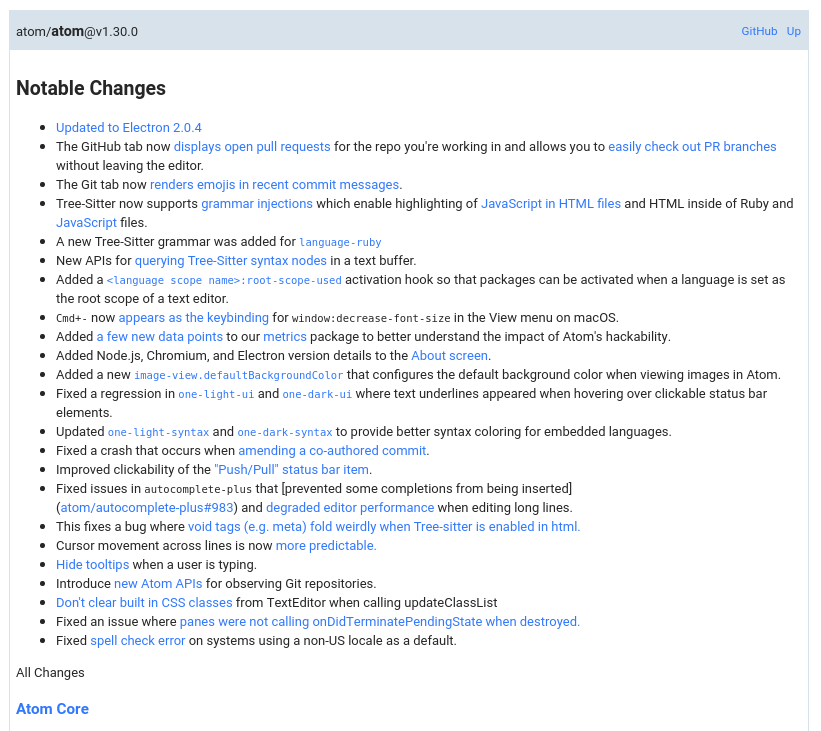This screenshot has height=731, width=821.
Task: Open 'degraded editor performance' link
Action: tap(350, 508)
